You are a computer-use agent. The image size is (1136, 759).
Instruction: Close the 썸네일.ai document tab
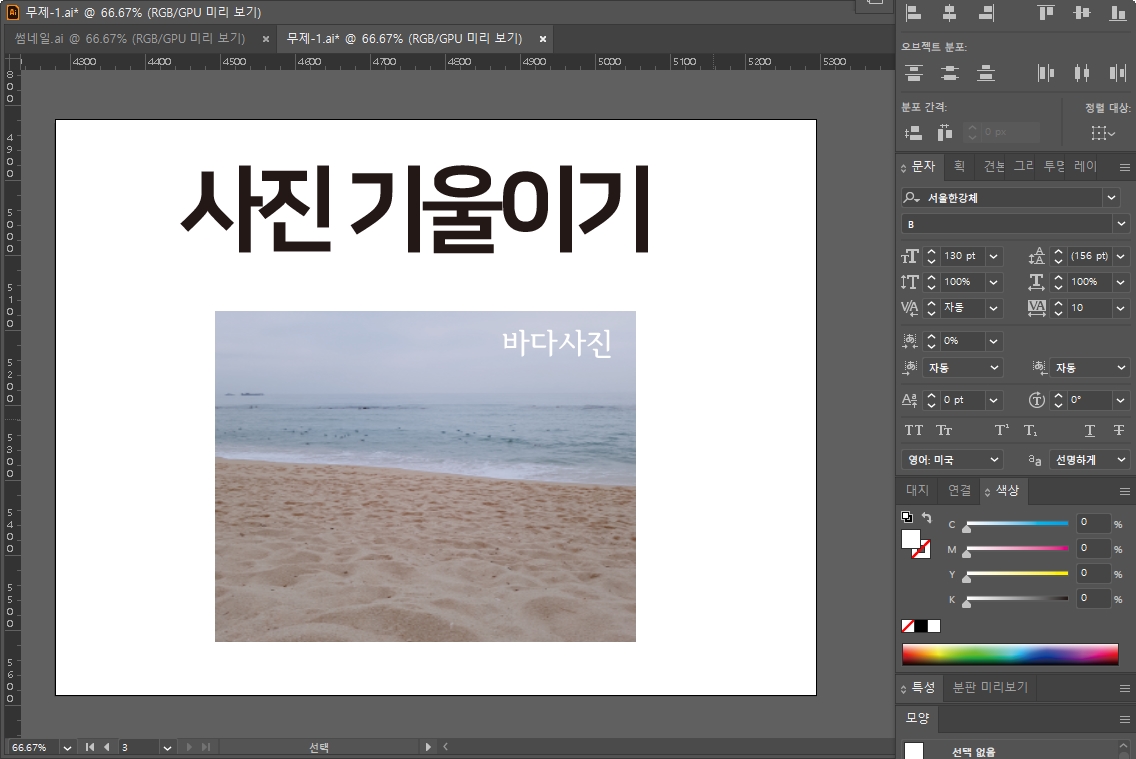coord(266,39)
